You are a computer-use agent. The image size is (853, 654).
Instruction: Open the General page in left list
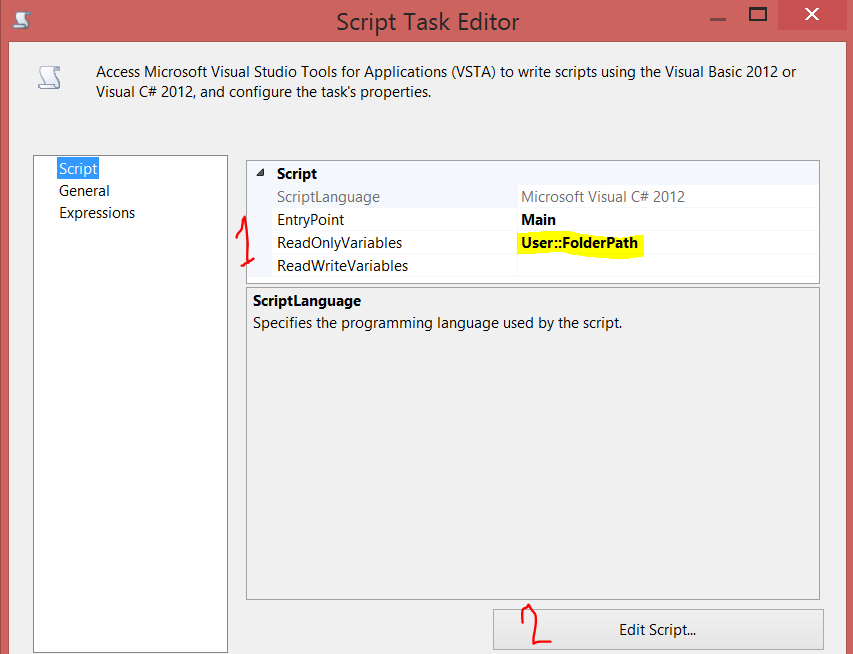(x=84, y=191)
